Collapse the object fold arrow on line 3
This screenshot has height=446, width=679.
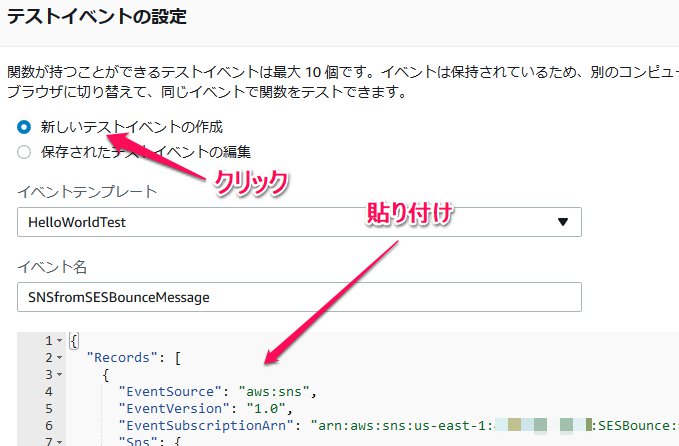62,375
